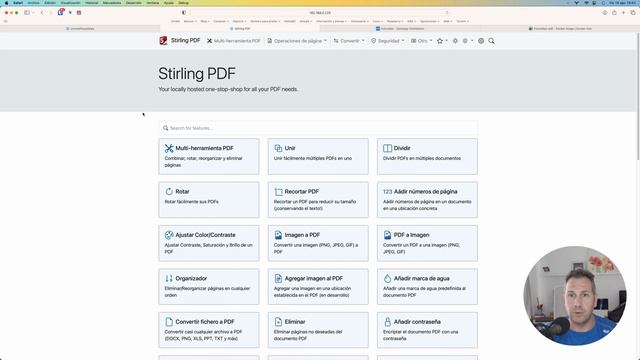The width and height of the screenshot is (640, 360).
Task: Open the Edición menu in the macOS menu bar
Action: pos(50,3)
